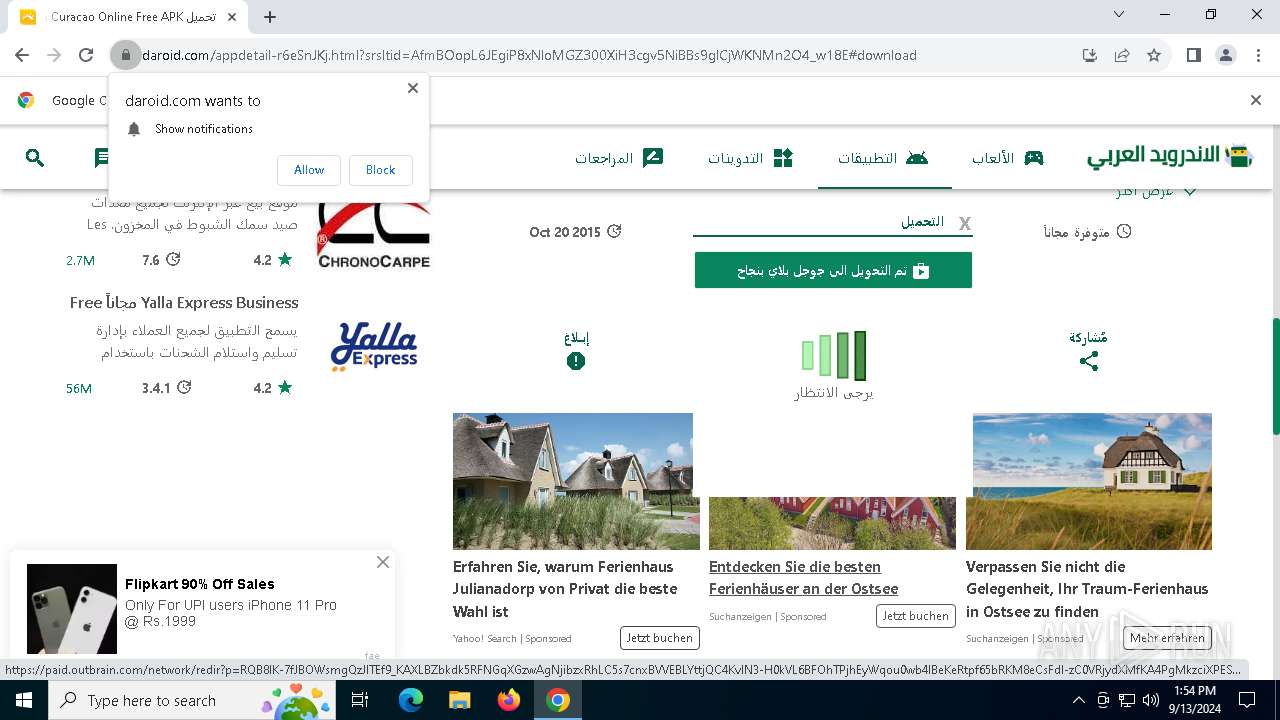
Task: Open الألعاب games tab
Action: point(1007,158)
